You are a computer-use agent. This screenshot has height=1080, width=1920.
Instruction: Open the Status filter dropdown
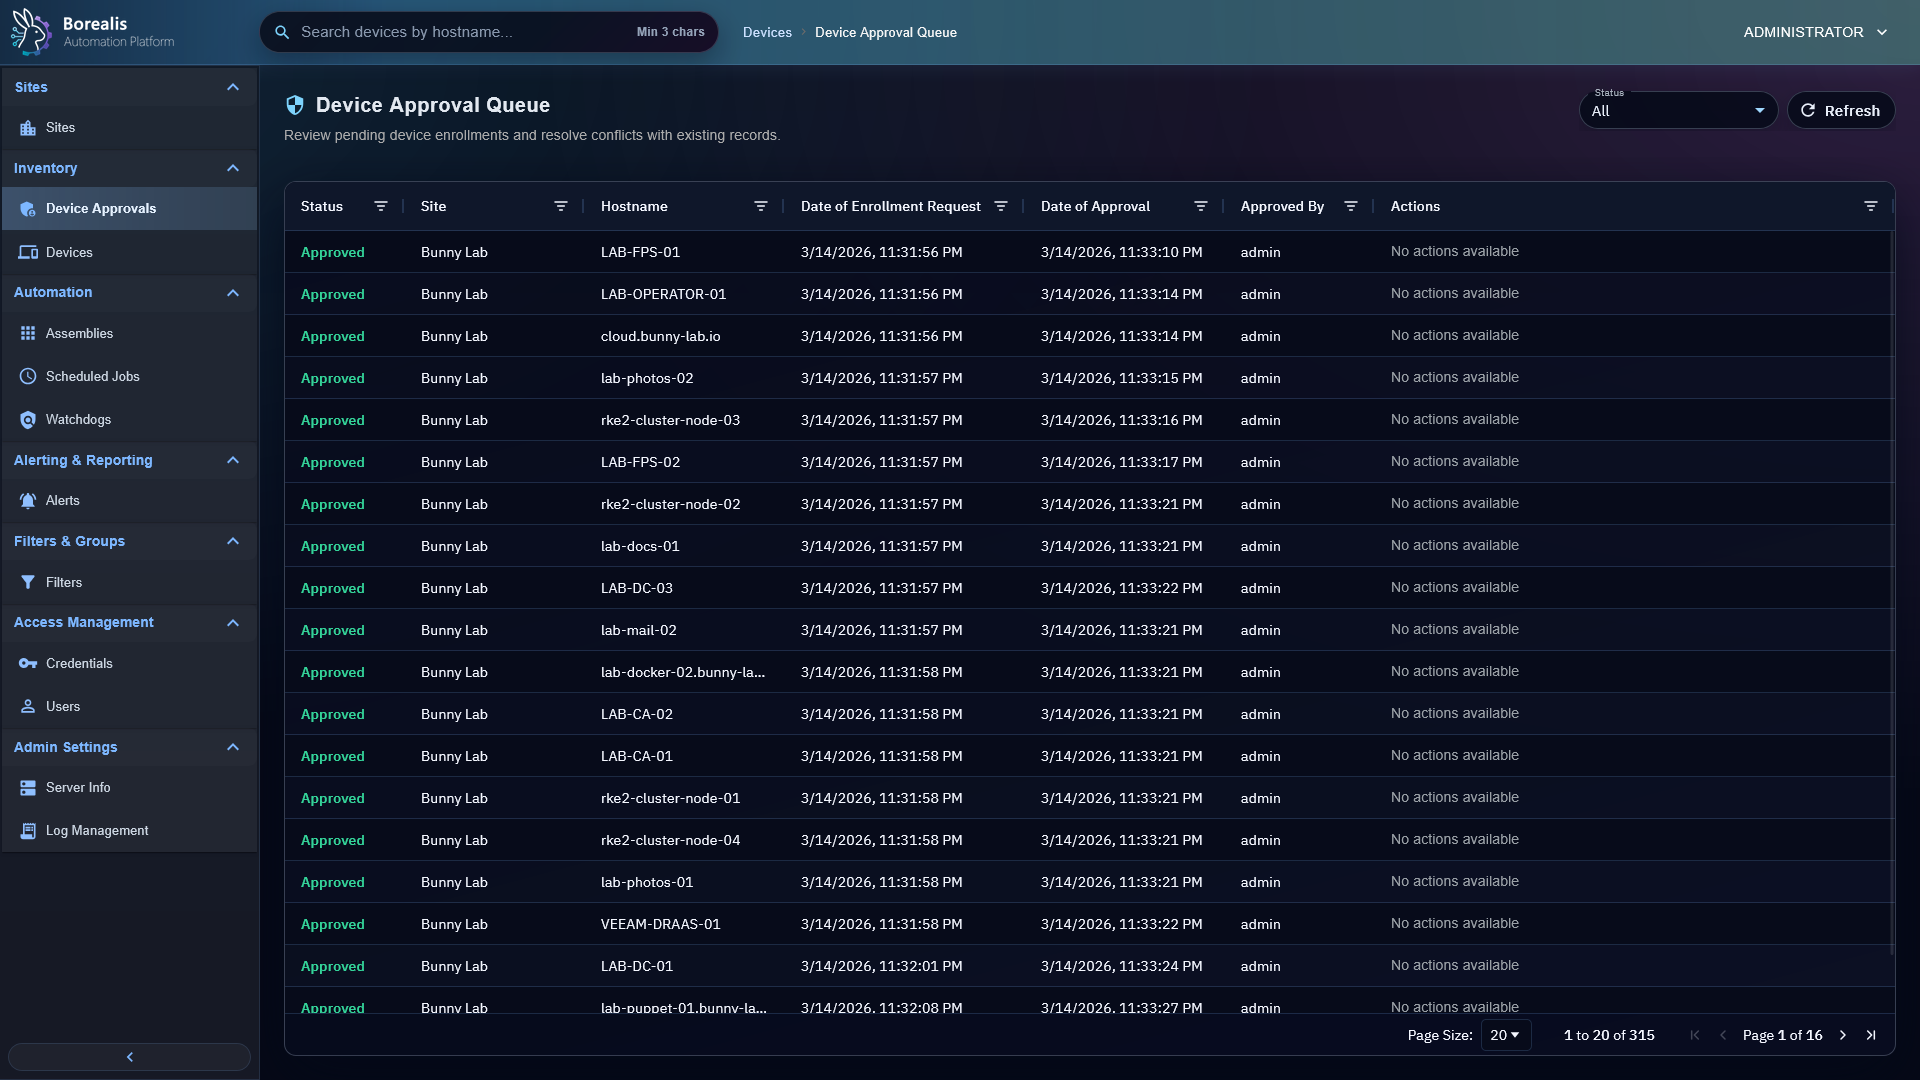1678,111
